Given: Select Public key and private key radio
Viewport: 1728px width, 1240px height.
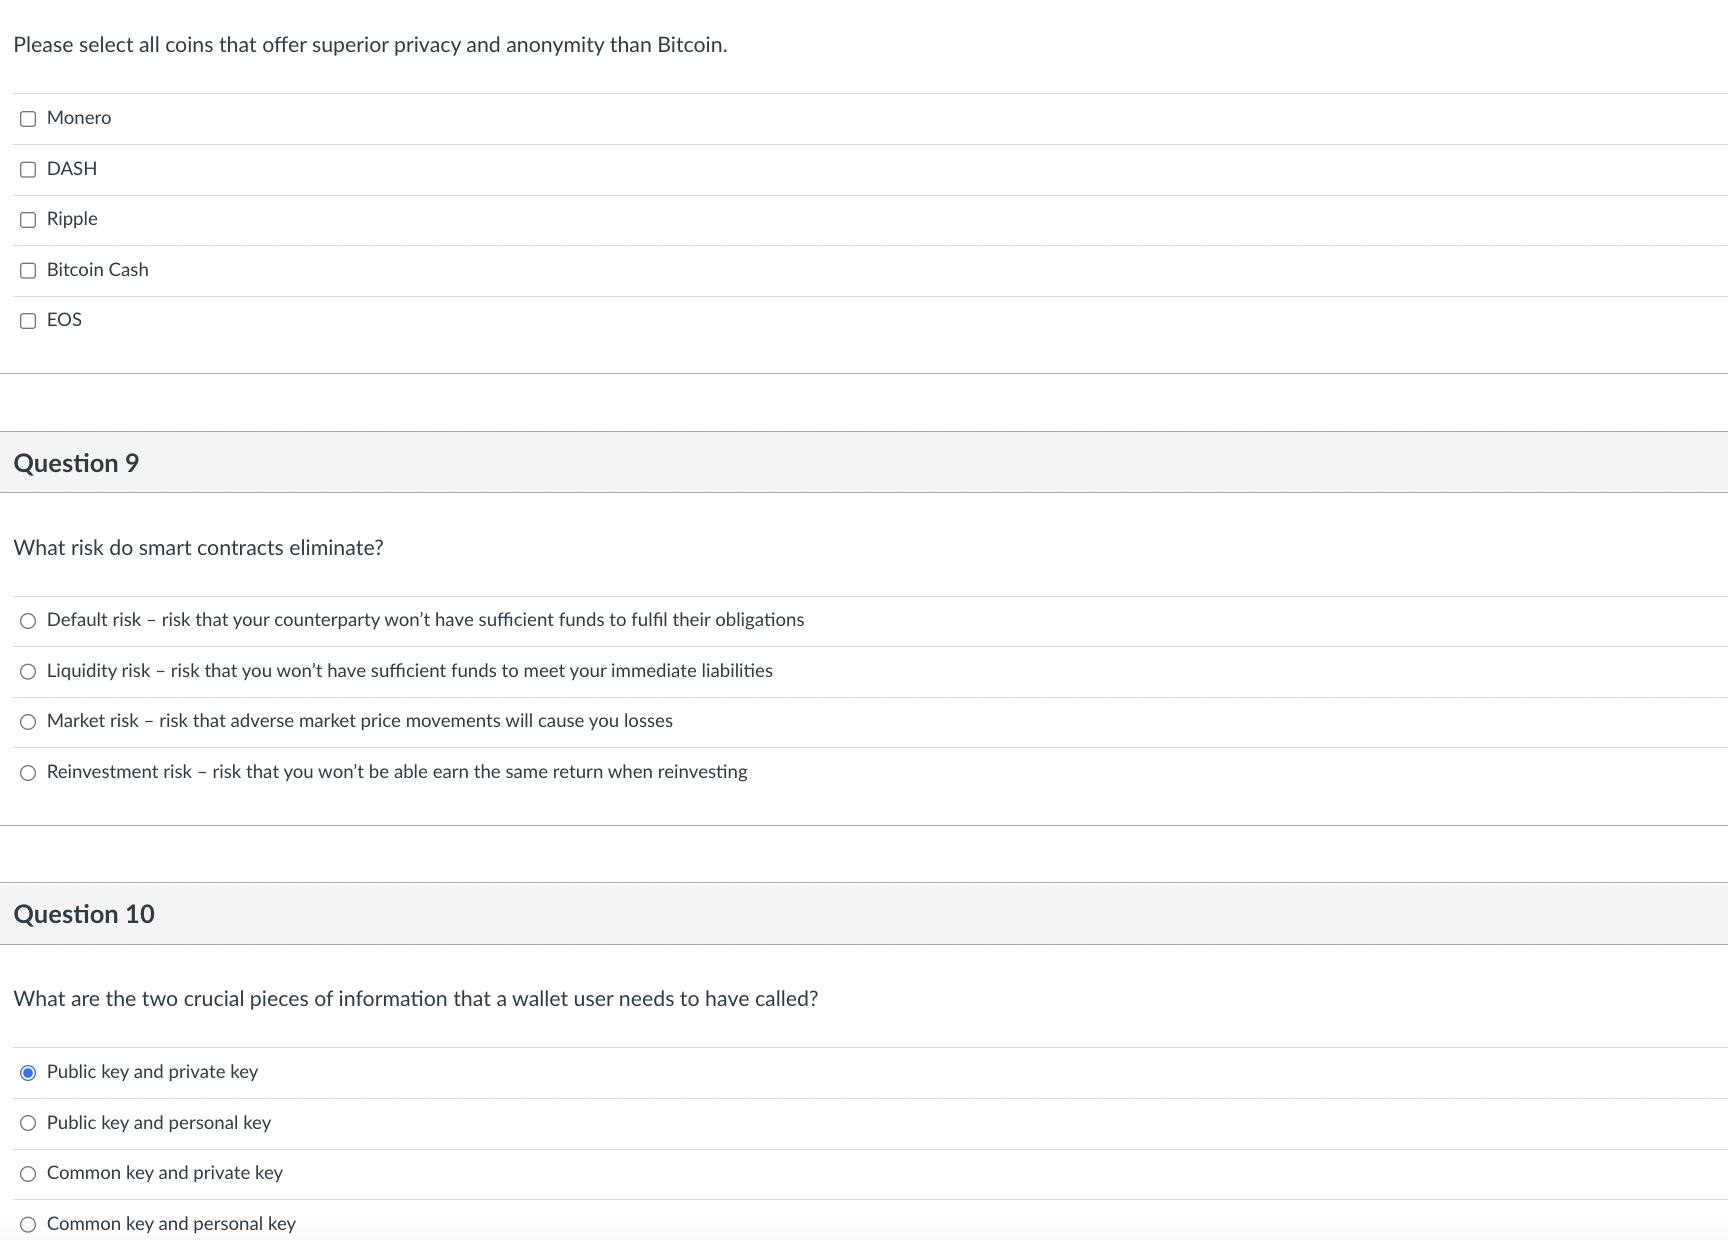Looking at the screenshot, I should [28, 1073].
